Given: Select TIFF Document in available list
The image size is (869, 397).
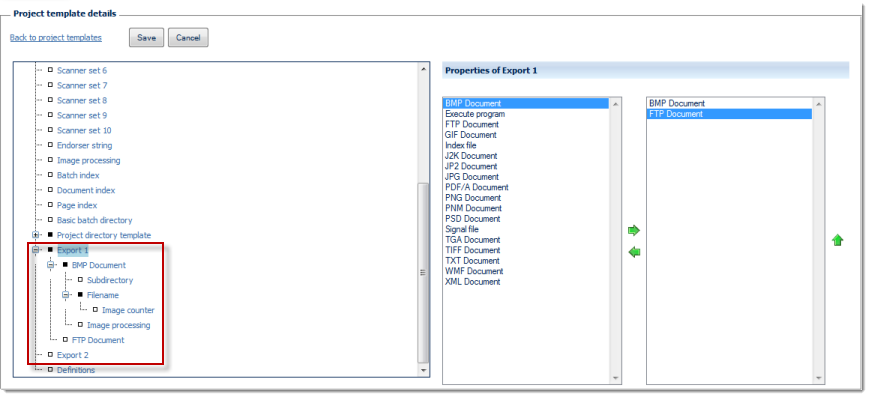Looking at the screenshot, I should pos(525,250).
